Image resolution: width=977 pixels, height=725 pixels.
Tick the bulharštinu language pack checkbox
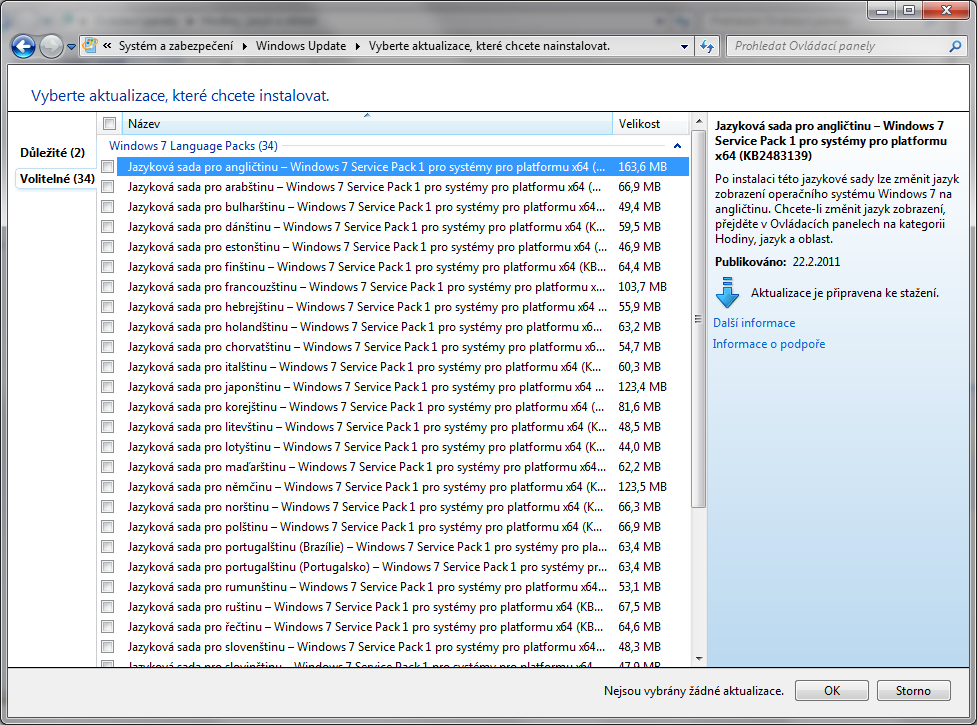(x=108, y=207)
